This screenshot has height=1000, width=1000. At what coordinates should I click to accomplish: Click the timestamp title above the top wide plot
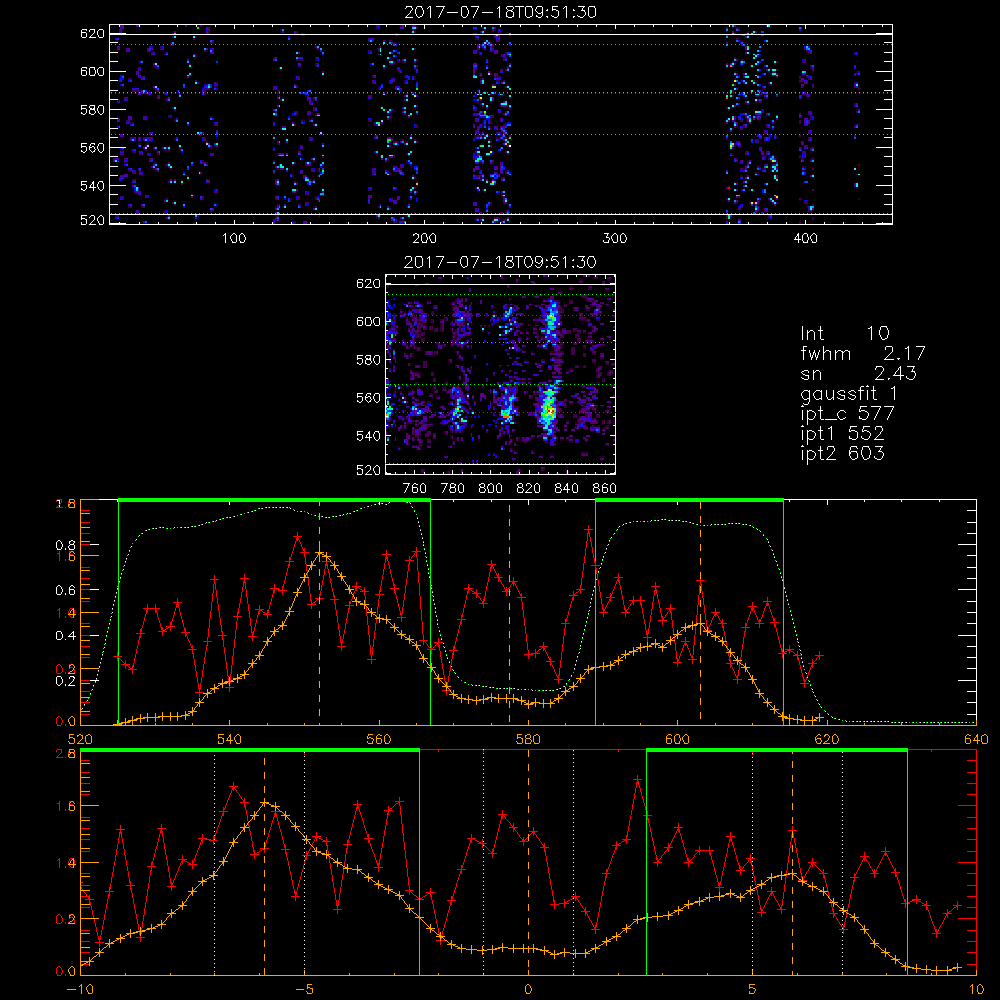(500, 12)
